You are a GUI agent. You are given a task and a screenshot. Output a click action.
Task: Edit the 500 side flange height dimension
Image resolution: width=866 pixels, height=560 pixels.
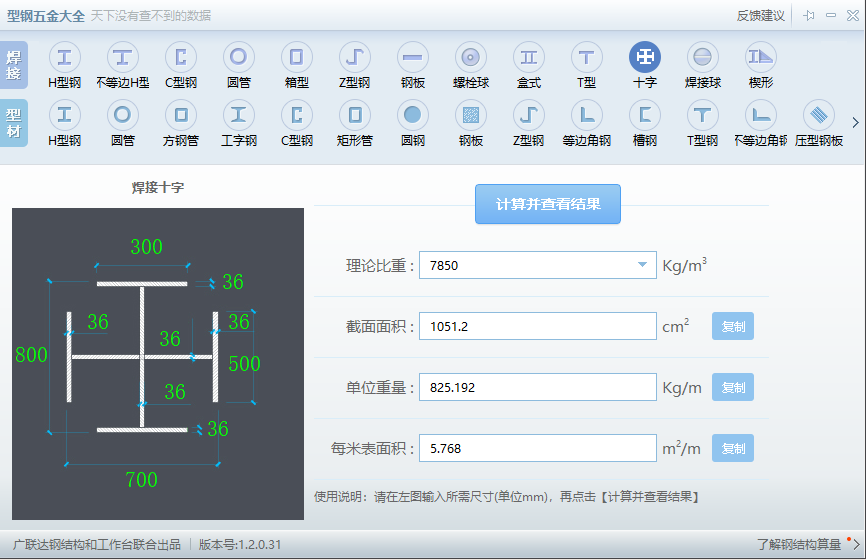[x=244, y=363]
